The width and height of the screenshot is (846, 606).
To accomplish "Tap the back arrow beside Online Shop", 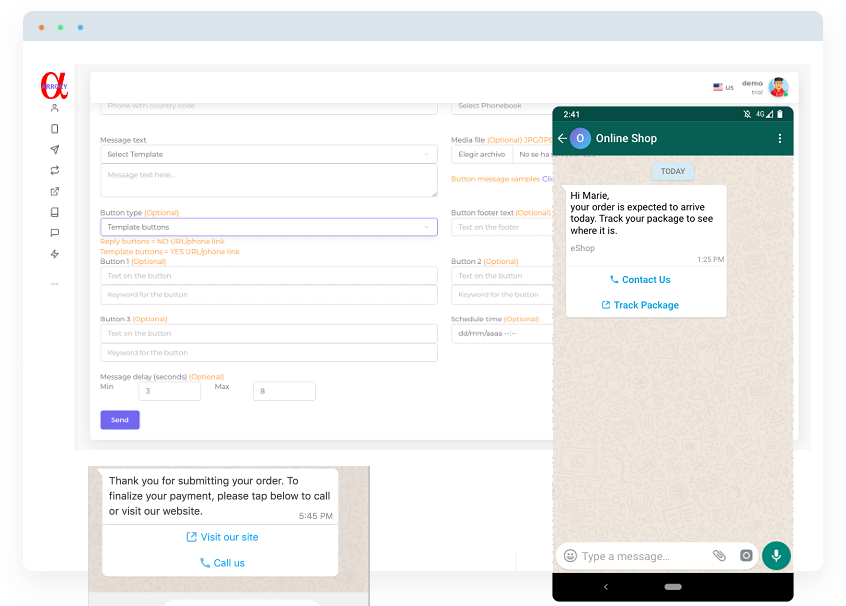I will (x=562, y=139).
